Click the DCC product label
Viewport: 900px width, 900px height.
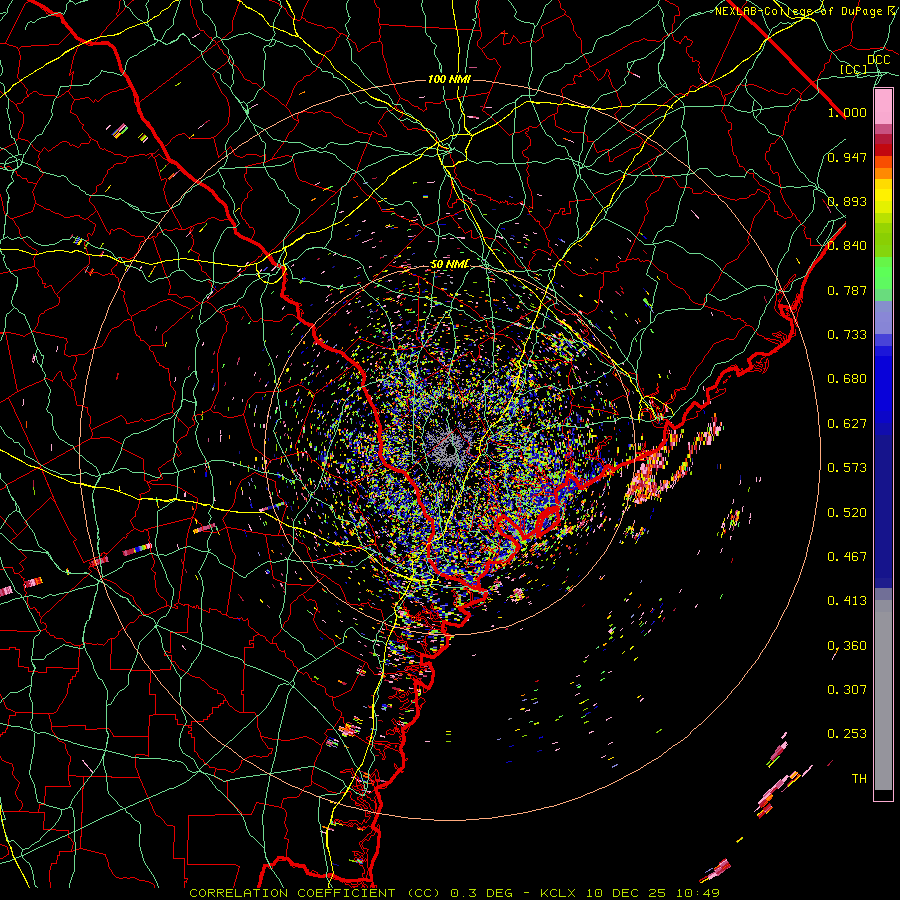coord(878,59)
